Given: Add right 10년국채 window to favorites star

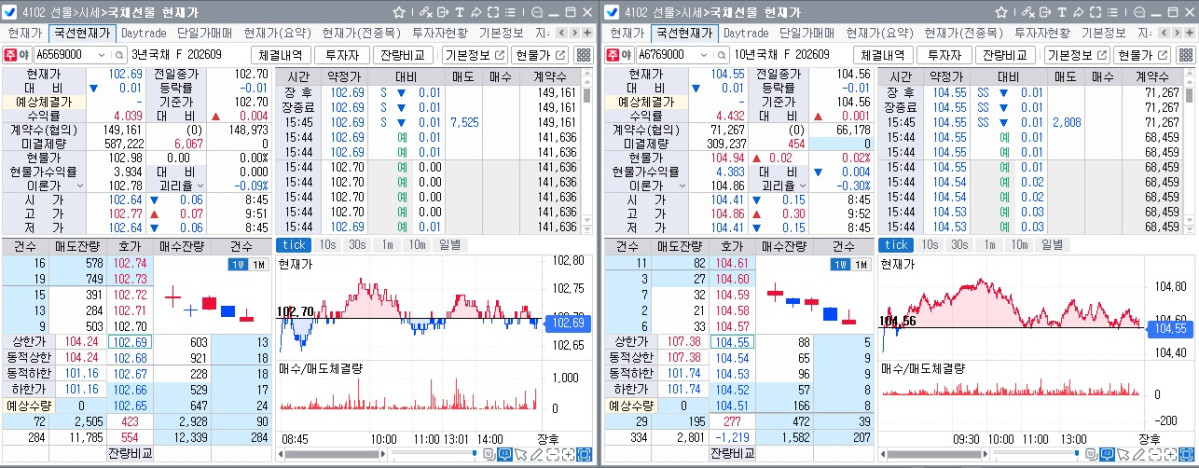Looking at the screenshot, I should [x=1001, y=12].
